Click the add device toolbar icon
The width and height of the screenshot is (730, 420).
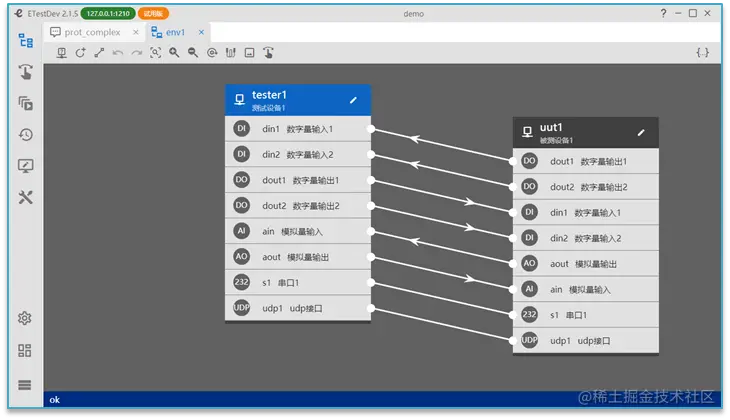coord(61,53)
